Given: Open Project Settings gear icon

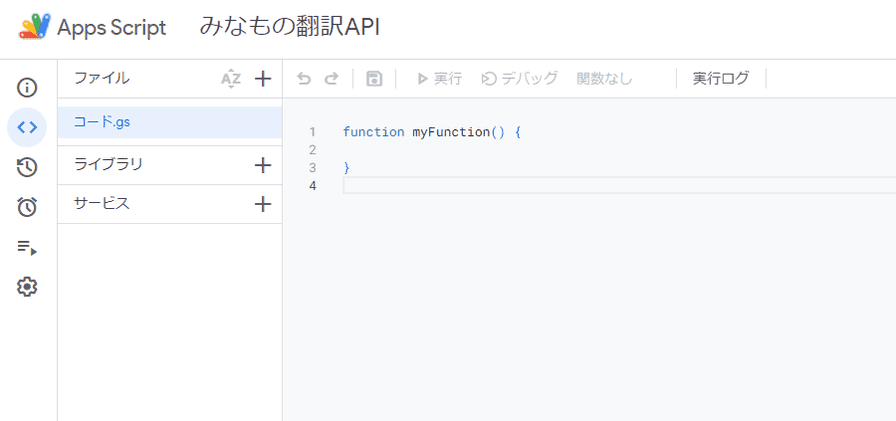Looking at the screenshot, I should click(28, 287).
